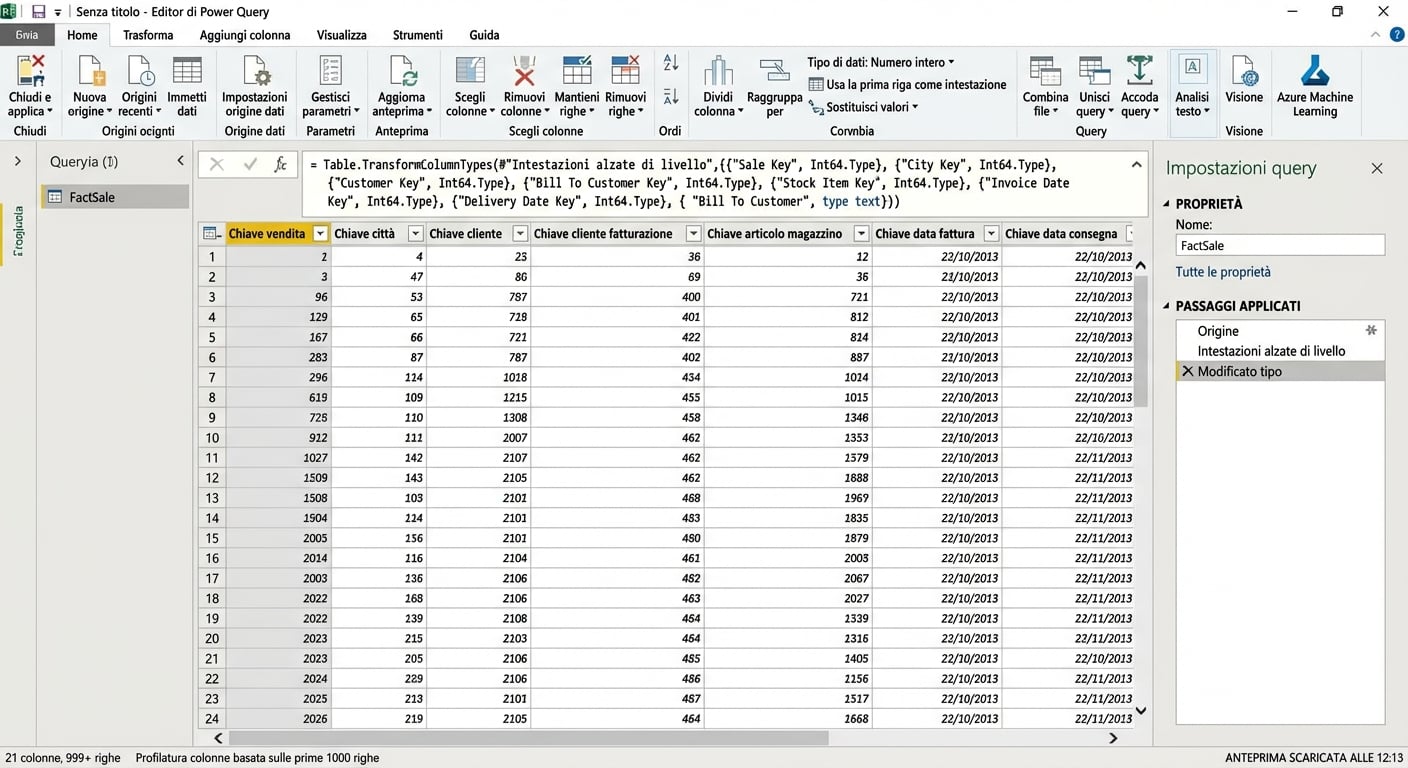
Task: Open Azure Machine Learning
Action: pyautogui.click(x=1315, y=86)
